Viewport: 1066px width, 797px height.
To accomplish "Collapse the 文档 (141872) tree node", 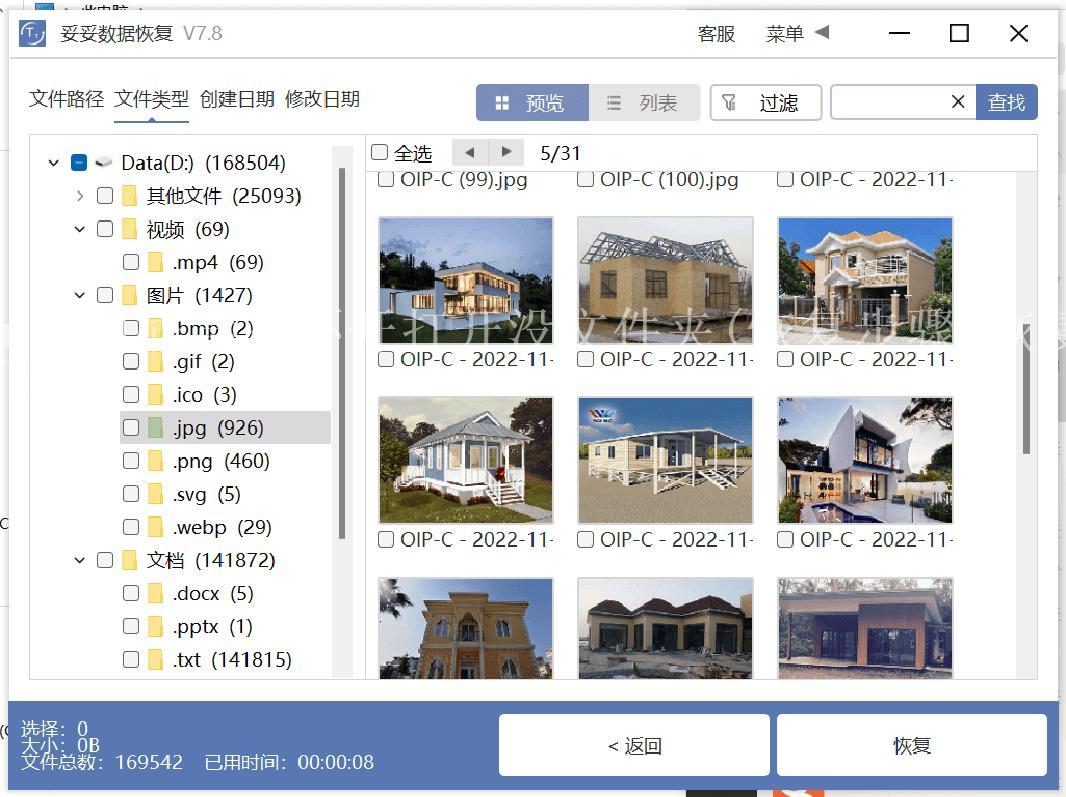I will 80,560.
